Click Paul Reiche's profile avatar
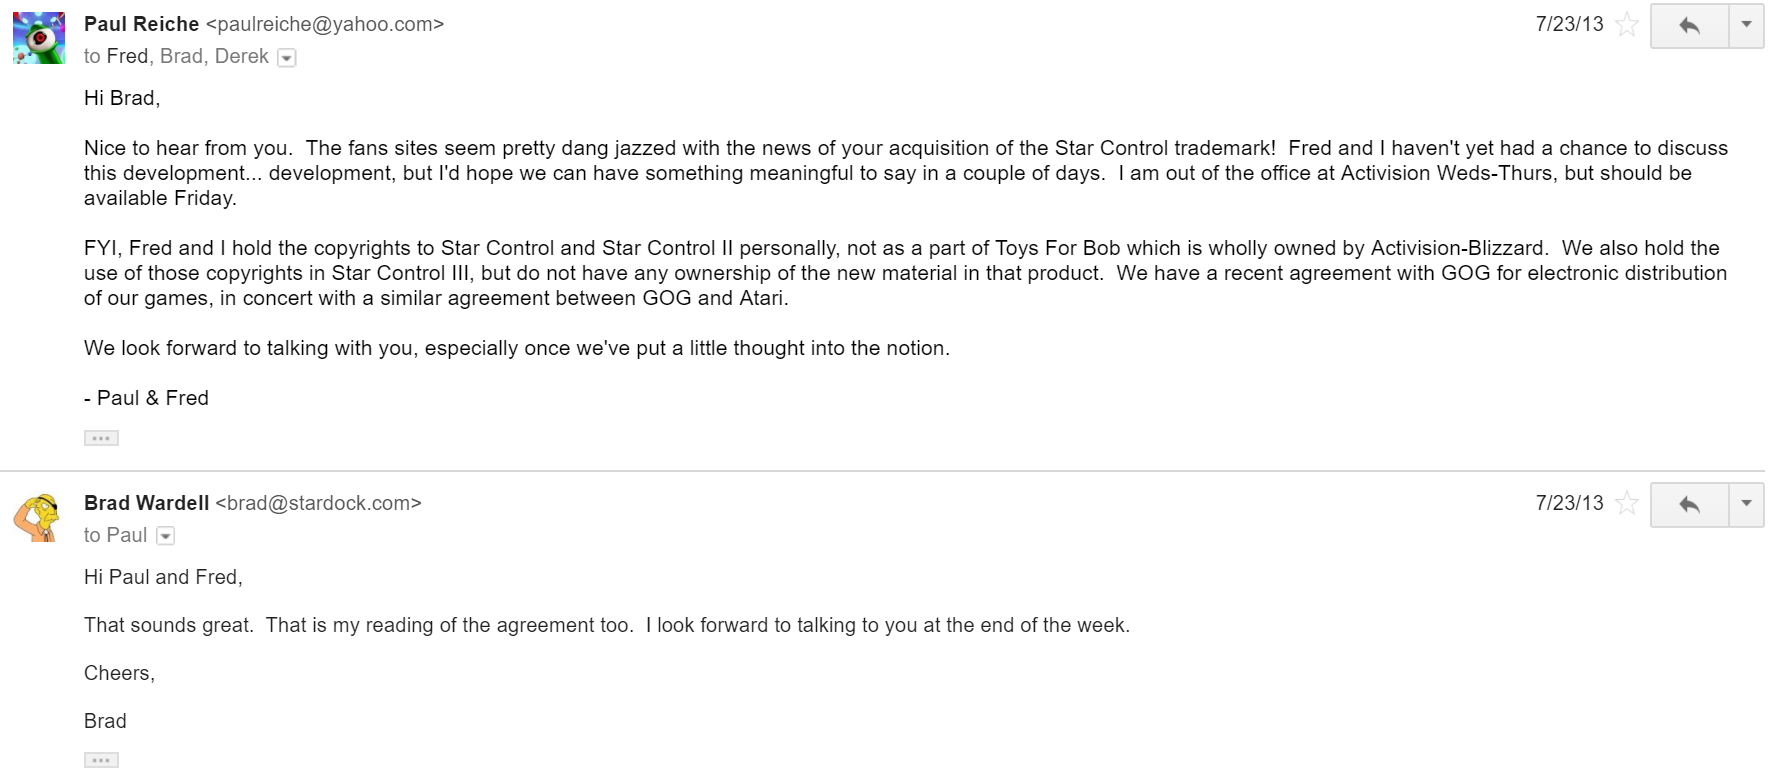Screen dimensions: 1779x781 tap(39, 38)
